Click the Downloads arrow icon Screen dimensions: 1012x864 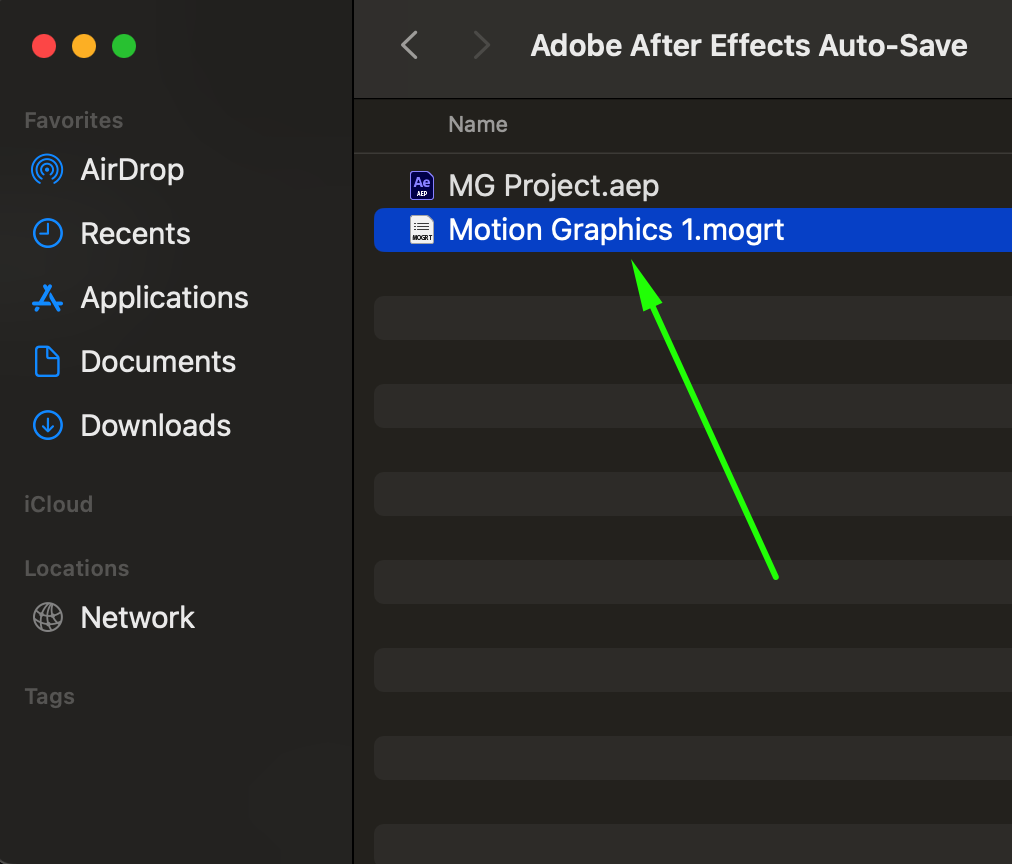pyautogui.click(x=47, y=426)
